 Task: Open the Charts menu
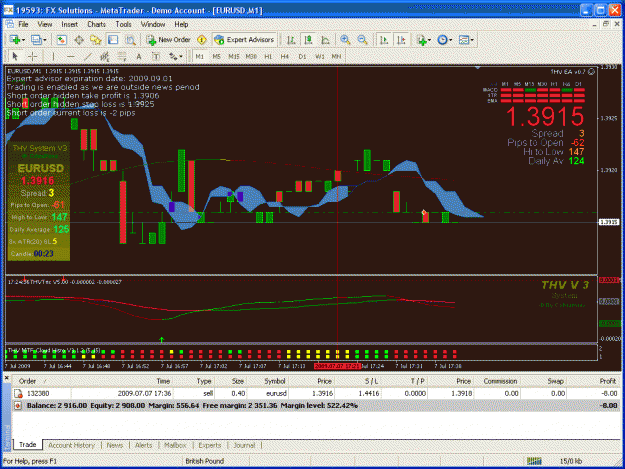tap(96, 24)
